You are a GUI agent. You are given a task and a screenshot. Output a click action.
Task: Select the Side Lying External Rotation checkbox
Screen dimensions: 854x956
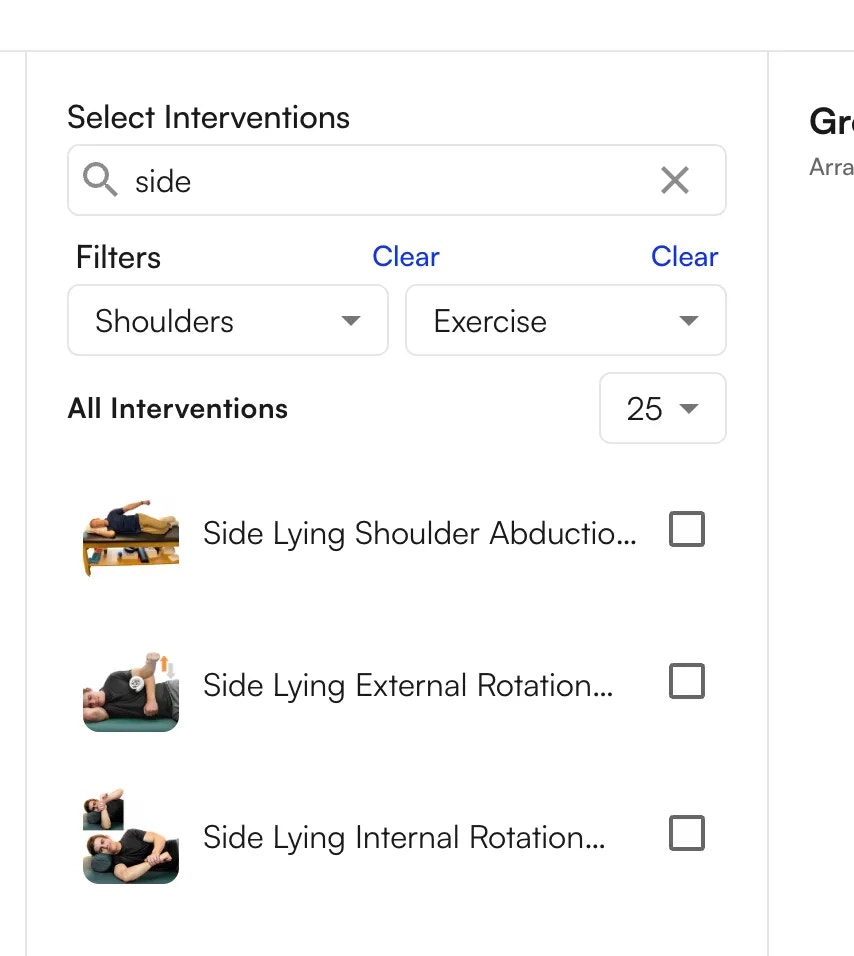(686, 681)
